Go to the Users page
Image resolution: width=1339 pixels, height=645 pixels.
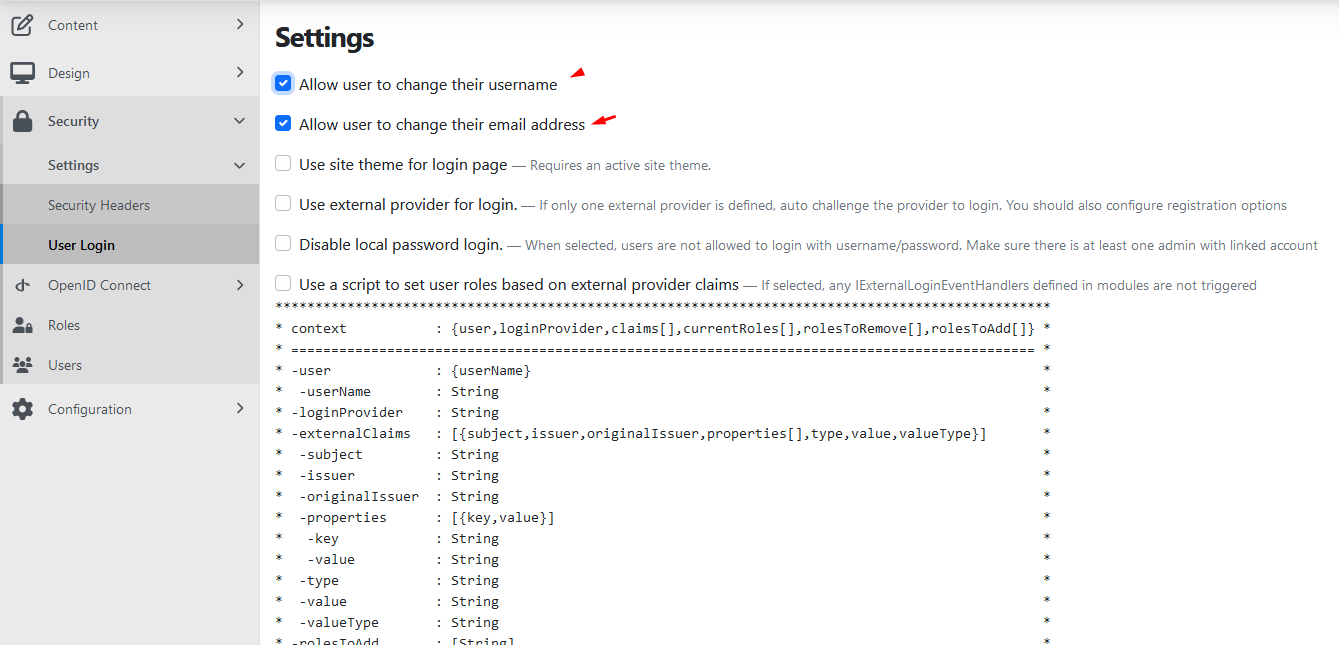129,365
